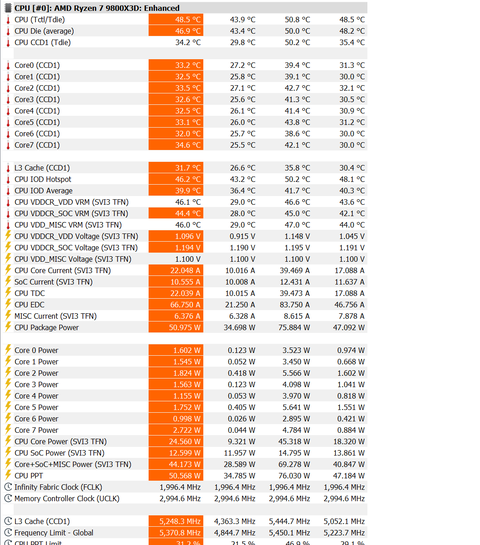Click lightning icon beside Core 7 Power
This screenshot has width=480, height=545.
8,430
